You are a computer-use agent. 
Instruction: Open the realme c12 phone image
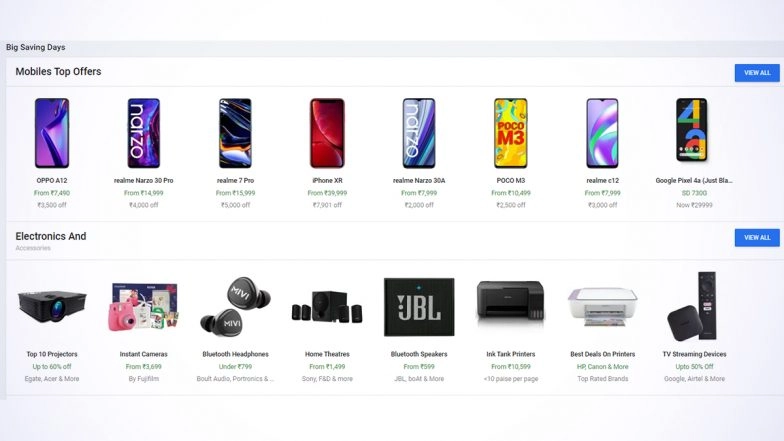[x=602, y=133]
